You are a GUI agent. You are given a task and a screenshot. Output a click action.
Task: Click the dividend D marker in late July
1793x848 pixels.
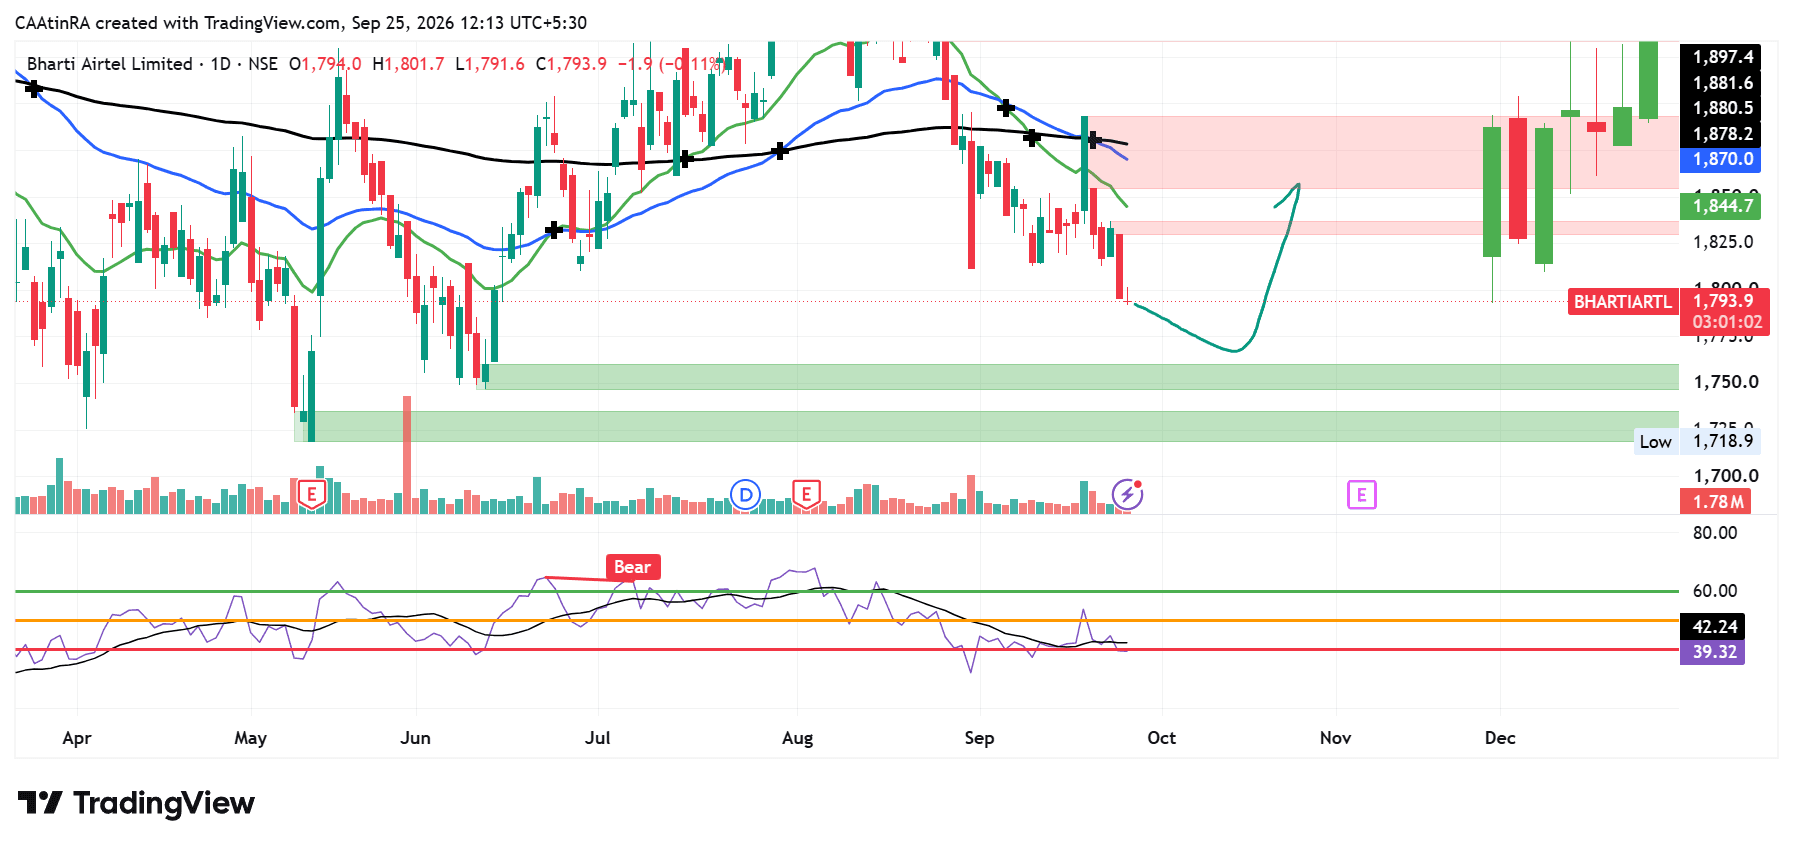[745, 494]
